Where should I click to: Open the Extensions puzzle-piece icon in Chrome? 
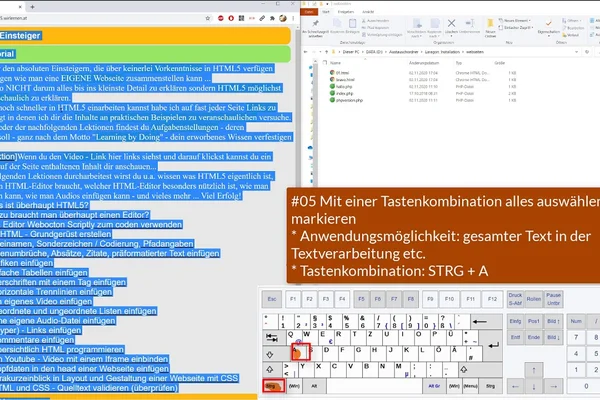tap(272, 18)
